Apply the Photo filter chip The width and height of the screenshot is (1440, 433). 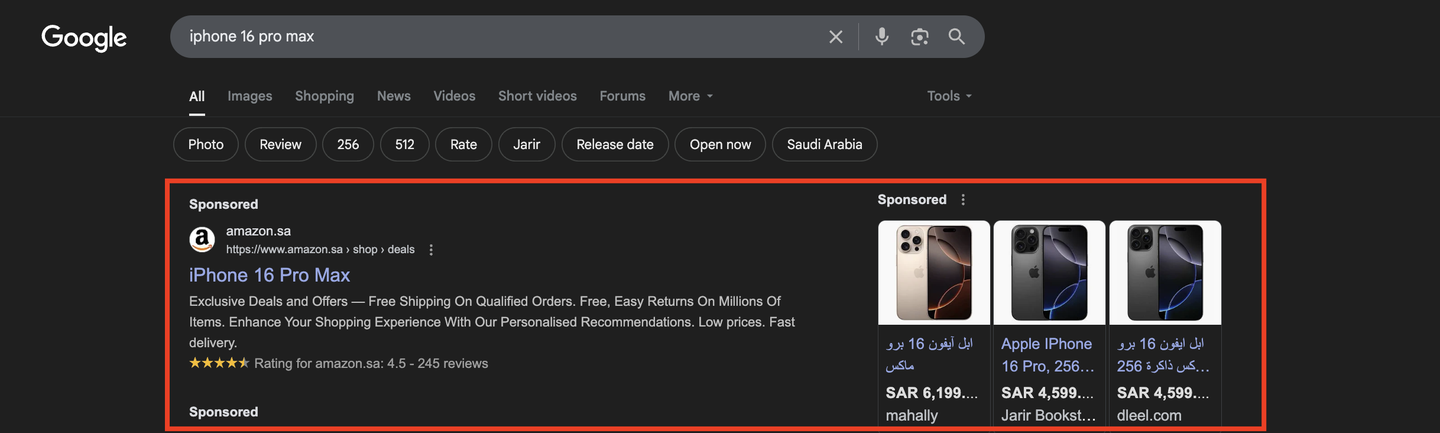point(206,144)
